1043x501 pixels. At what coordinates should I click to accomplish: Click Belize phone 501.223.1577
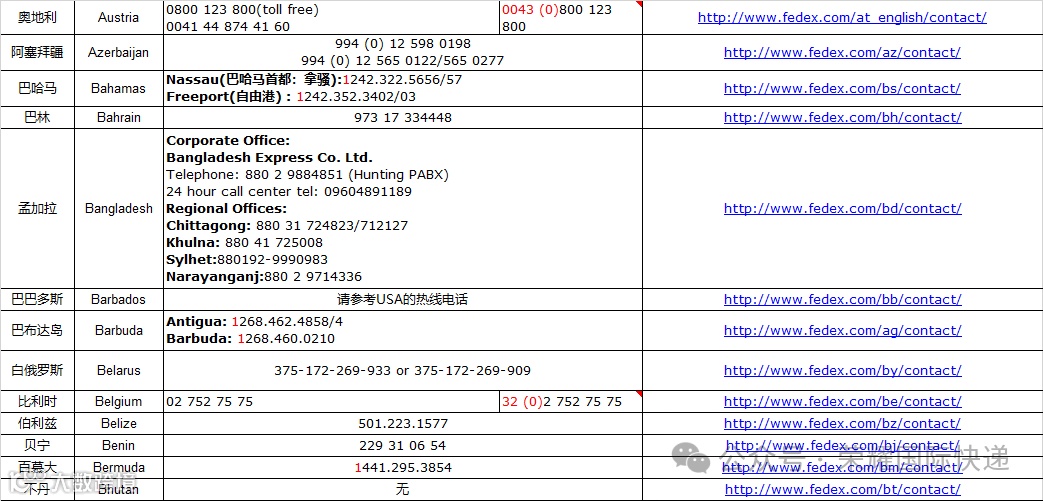(x=403, y=424)
